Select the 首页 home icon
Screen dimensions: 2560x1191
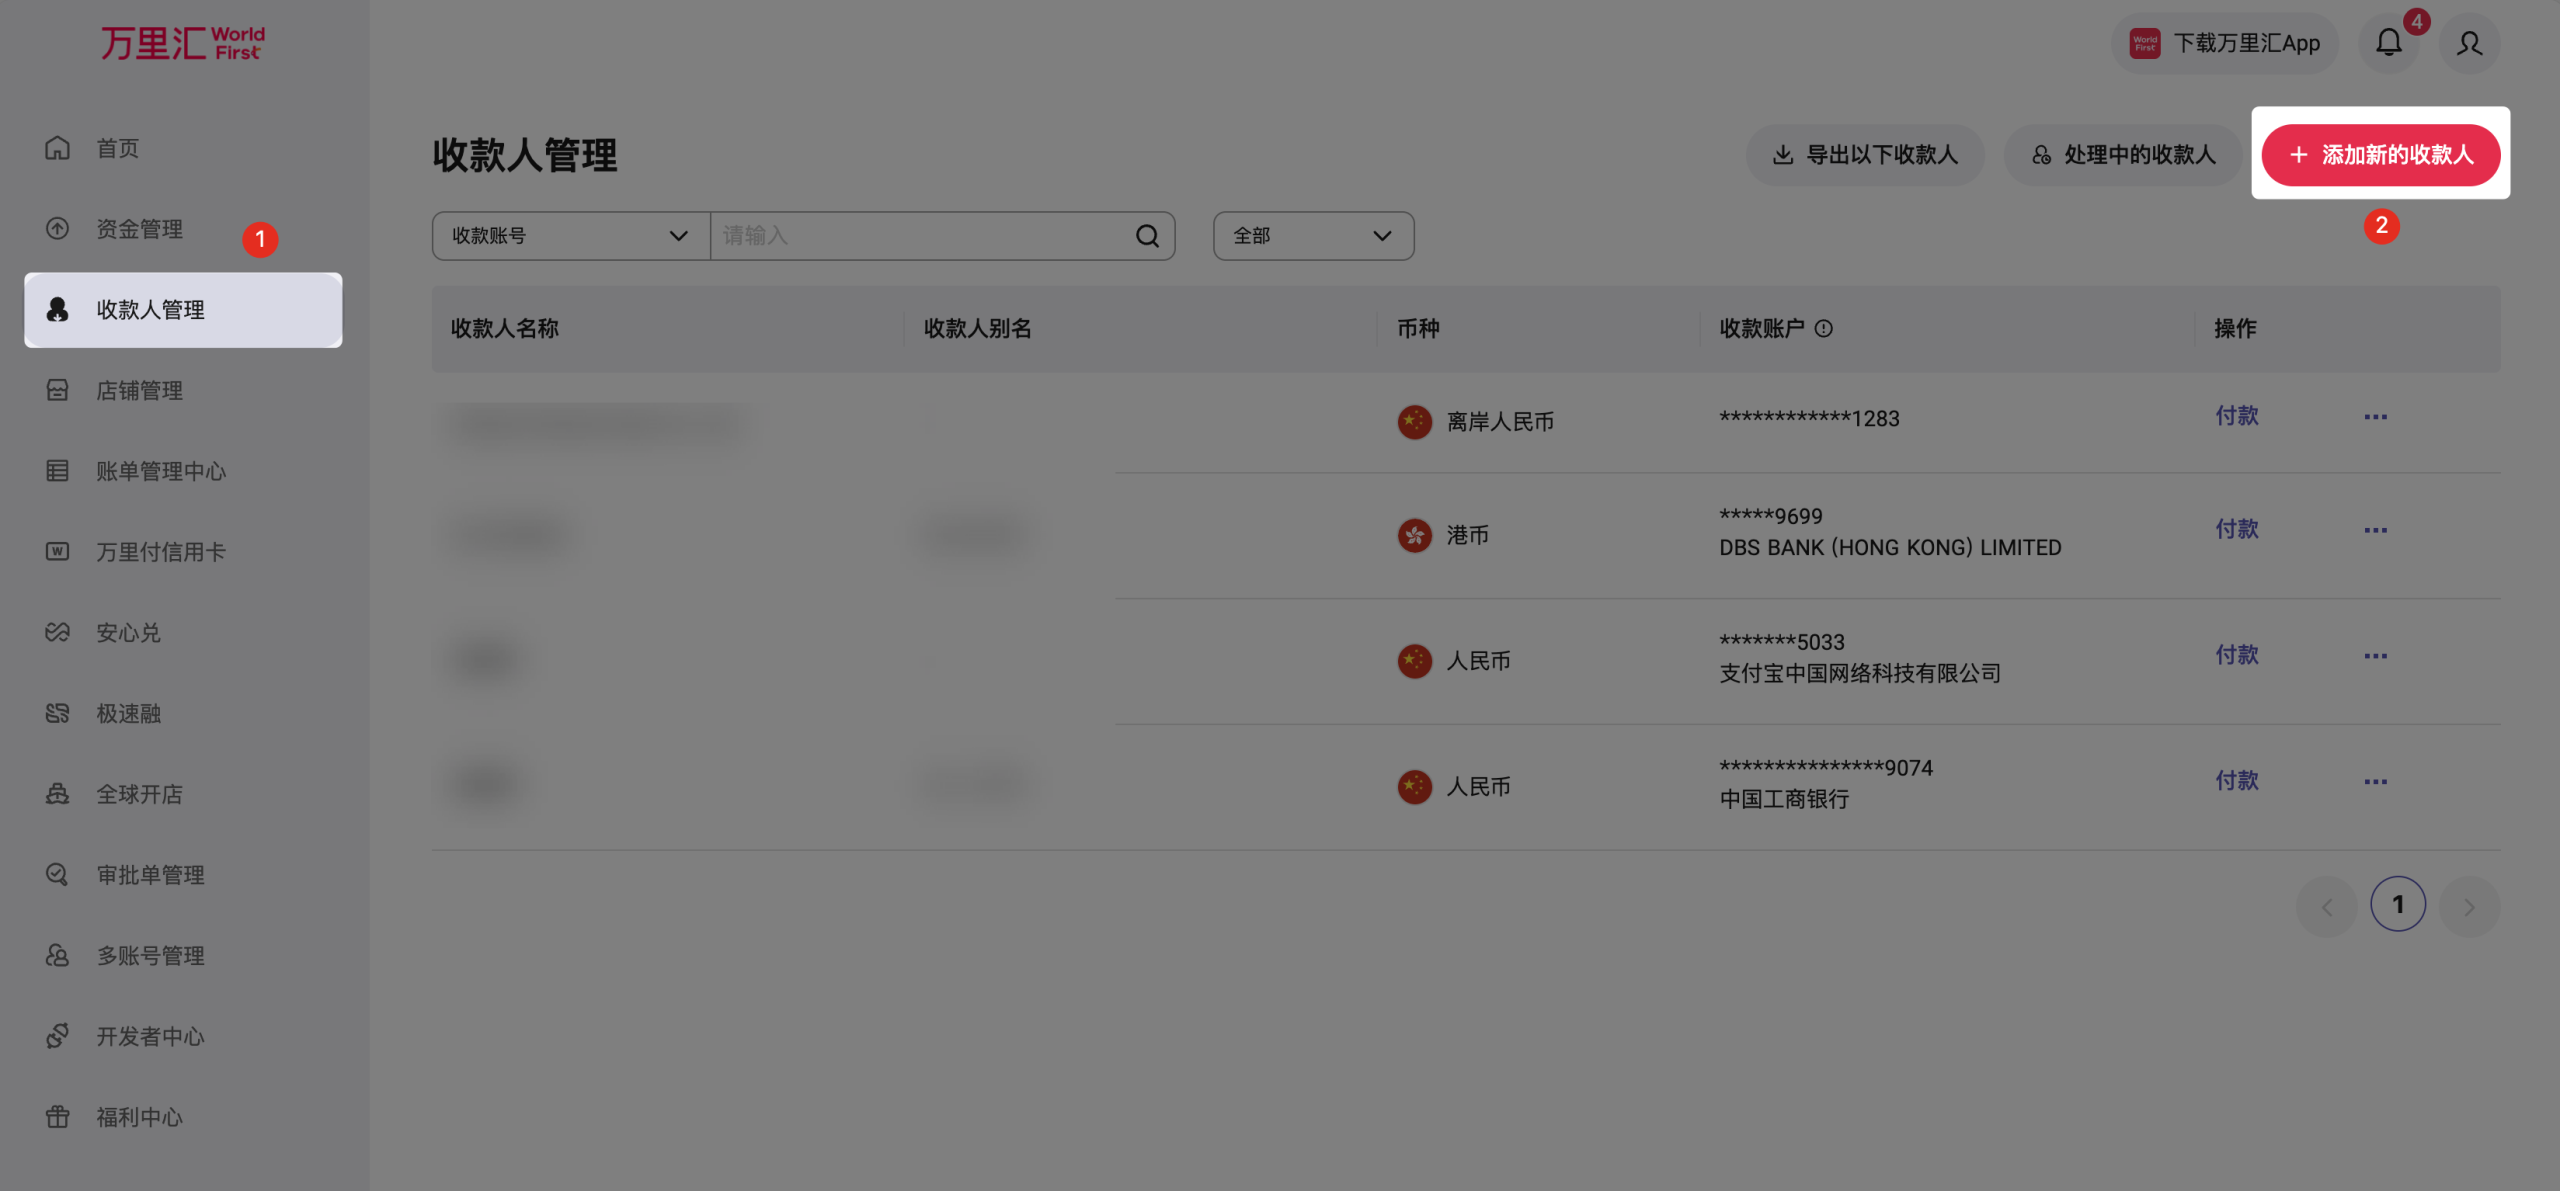point(57,148)
